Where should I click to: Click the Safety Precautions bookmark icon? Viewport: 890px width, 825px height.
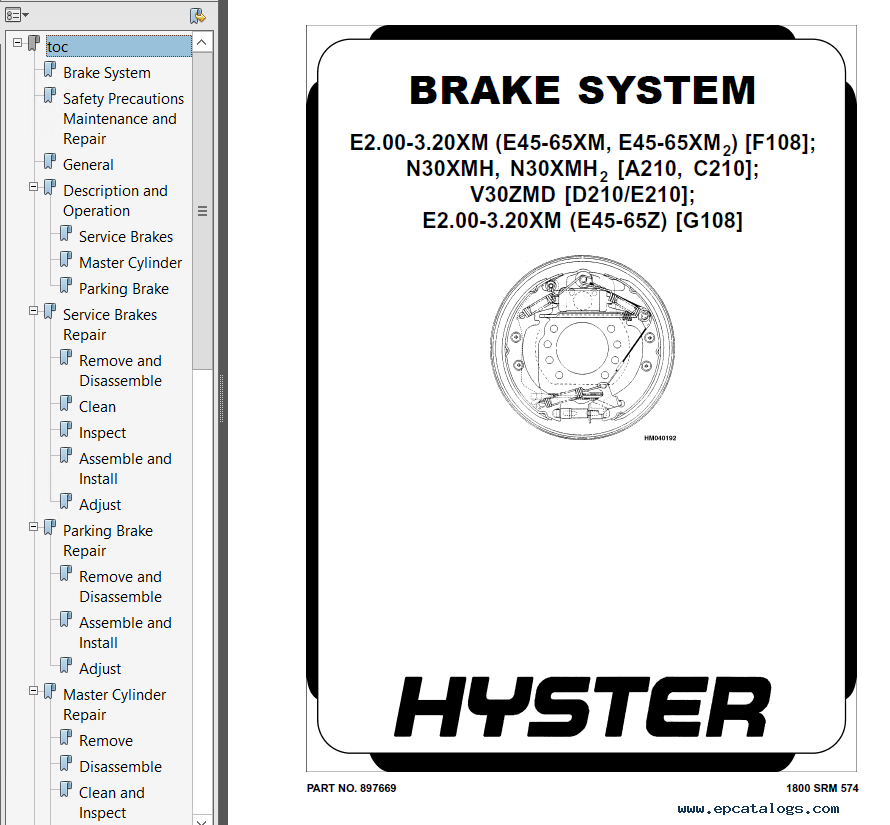click(x=50, y=95)
